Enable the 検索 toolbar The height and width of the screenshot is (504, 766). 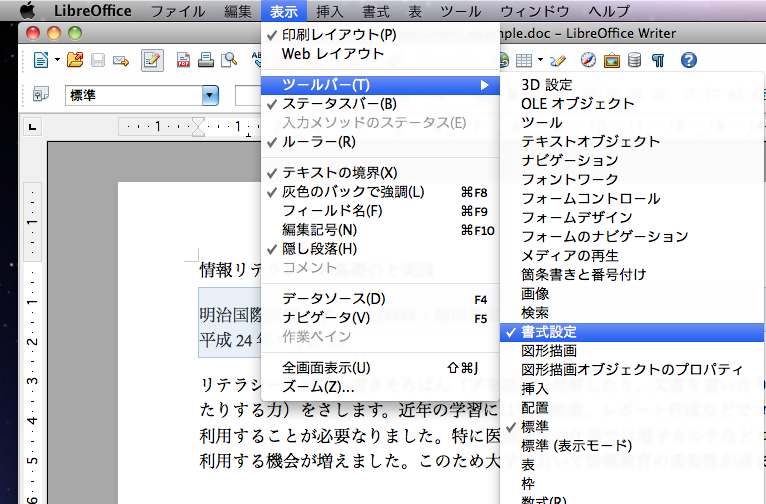632,313
